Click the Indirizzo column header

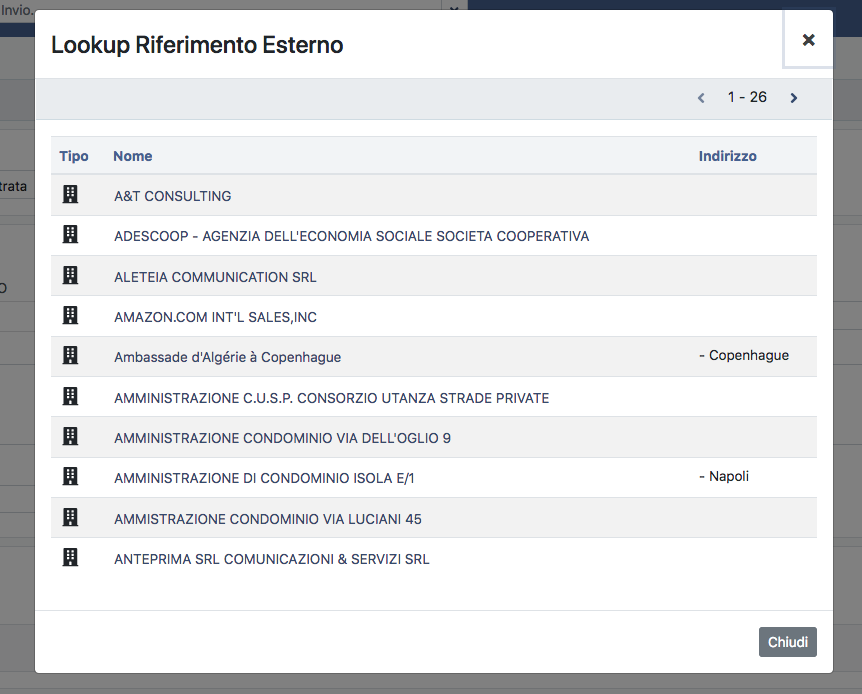(727, 156)
